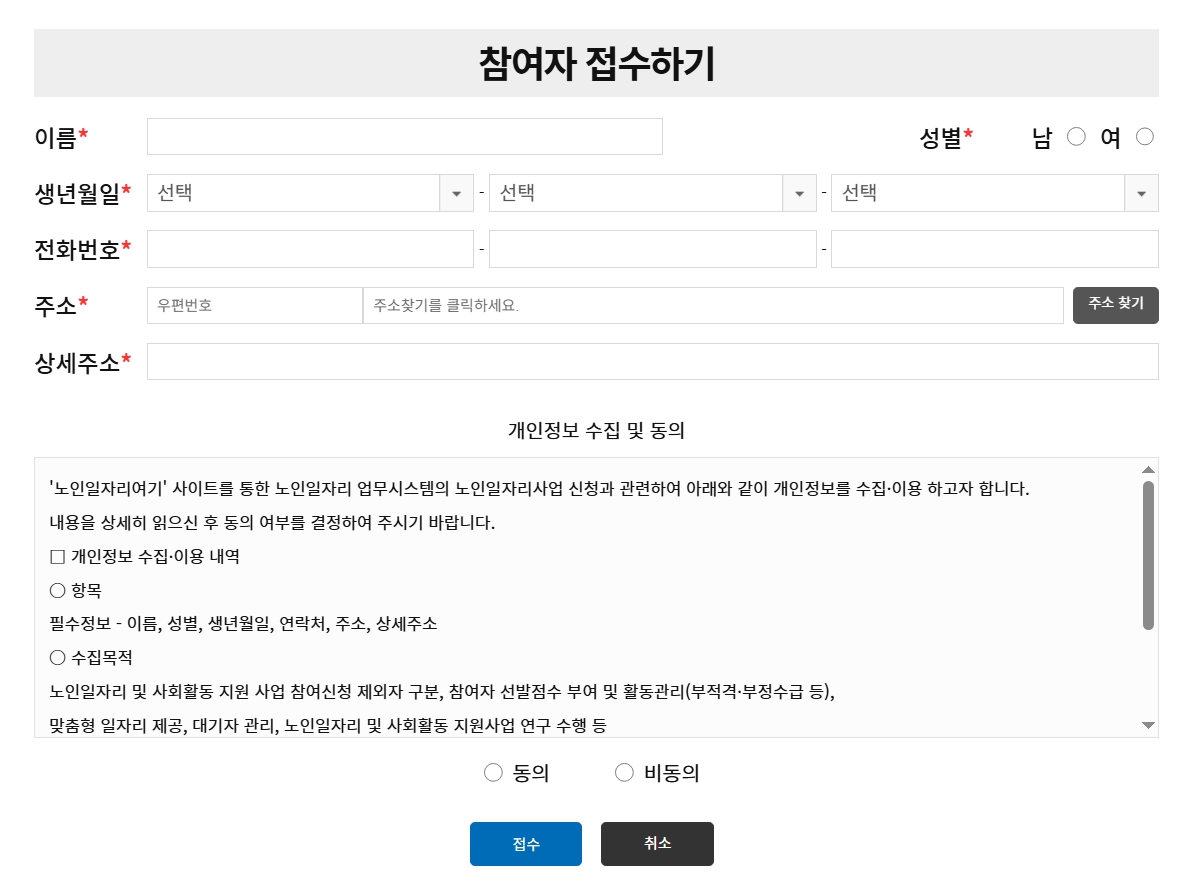Open the birth month 선택 dropdown
Screen dimensions: 1177x882
(x=650, y=193)
